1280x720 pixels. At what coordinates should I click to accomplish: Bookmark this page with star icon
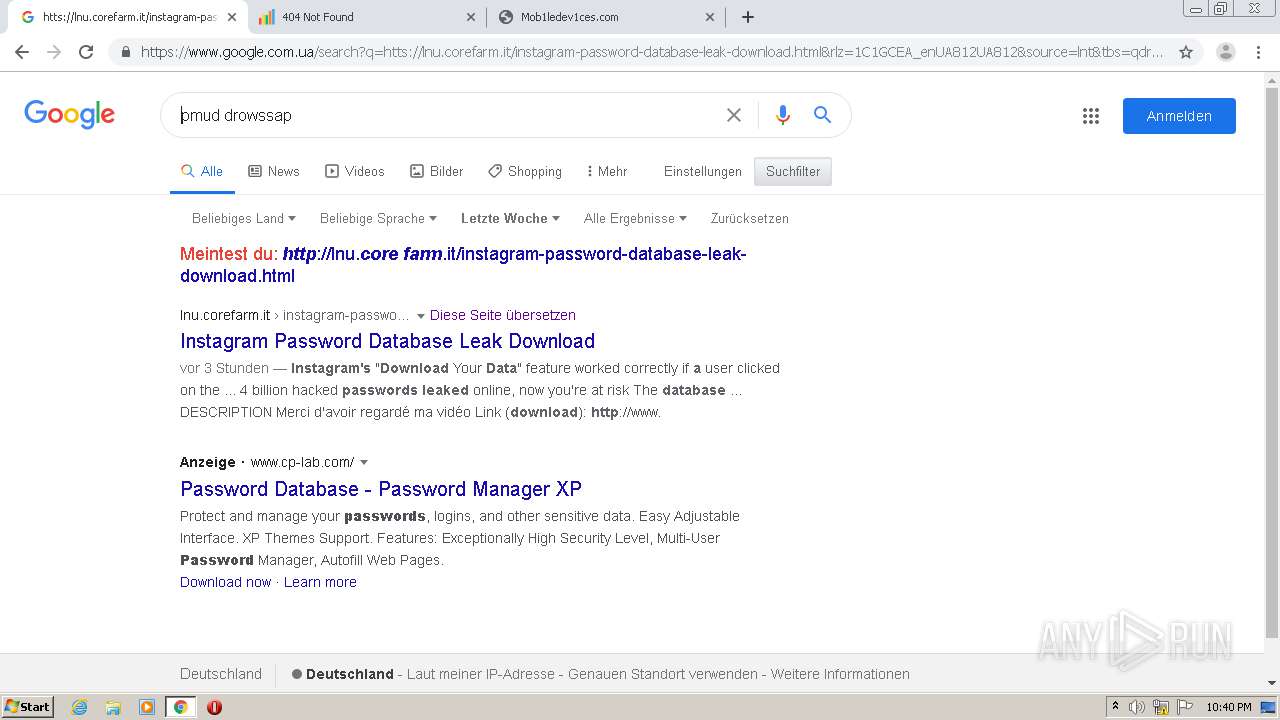(x=1186, y=52)
